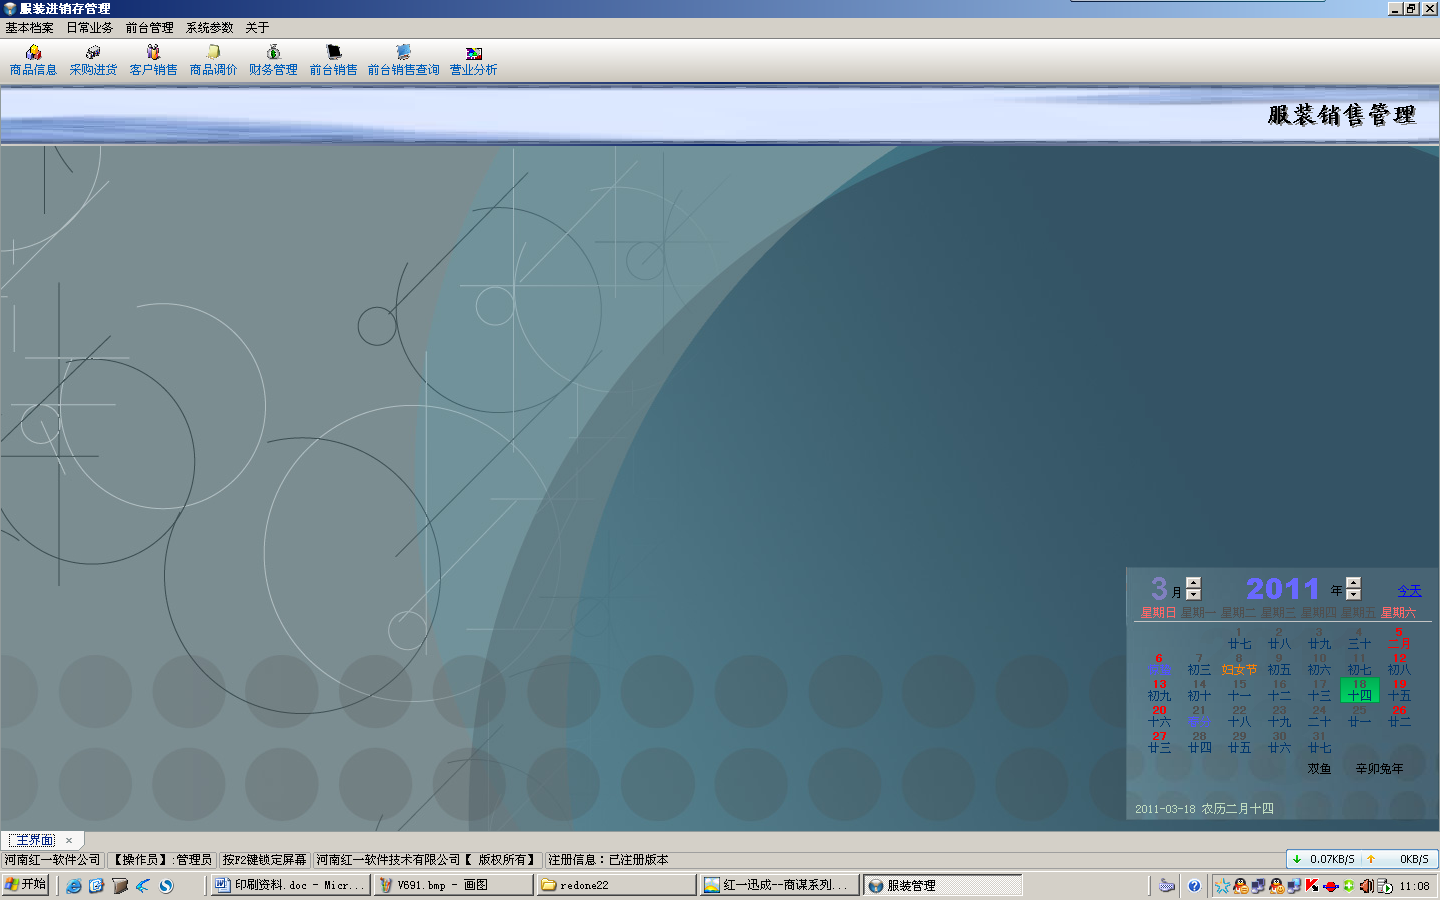Open the 系统参数 menu
1440x900 pixels.
click(209, 28)
